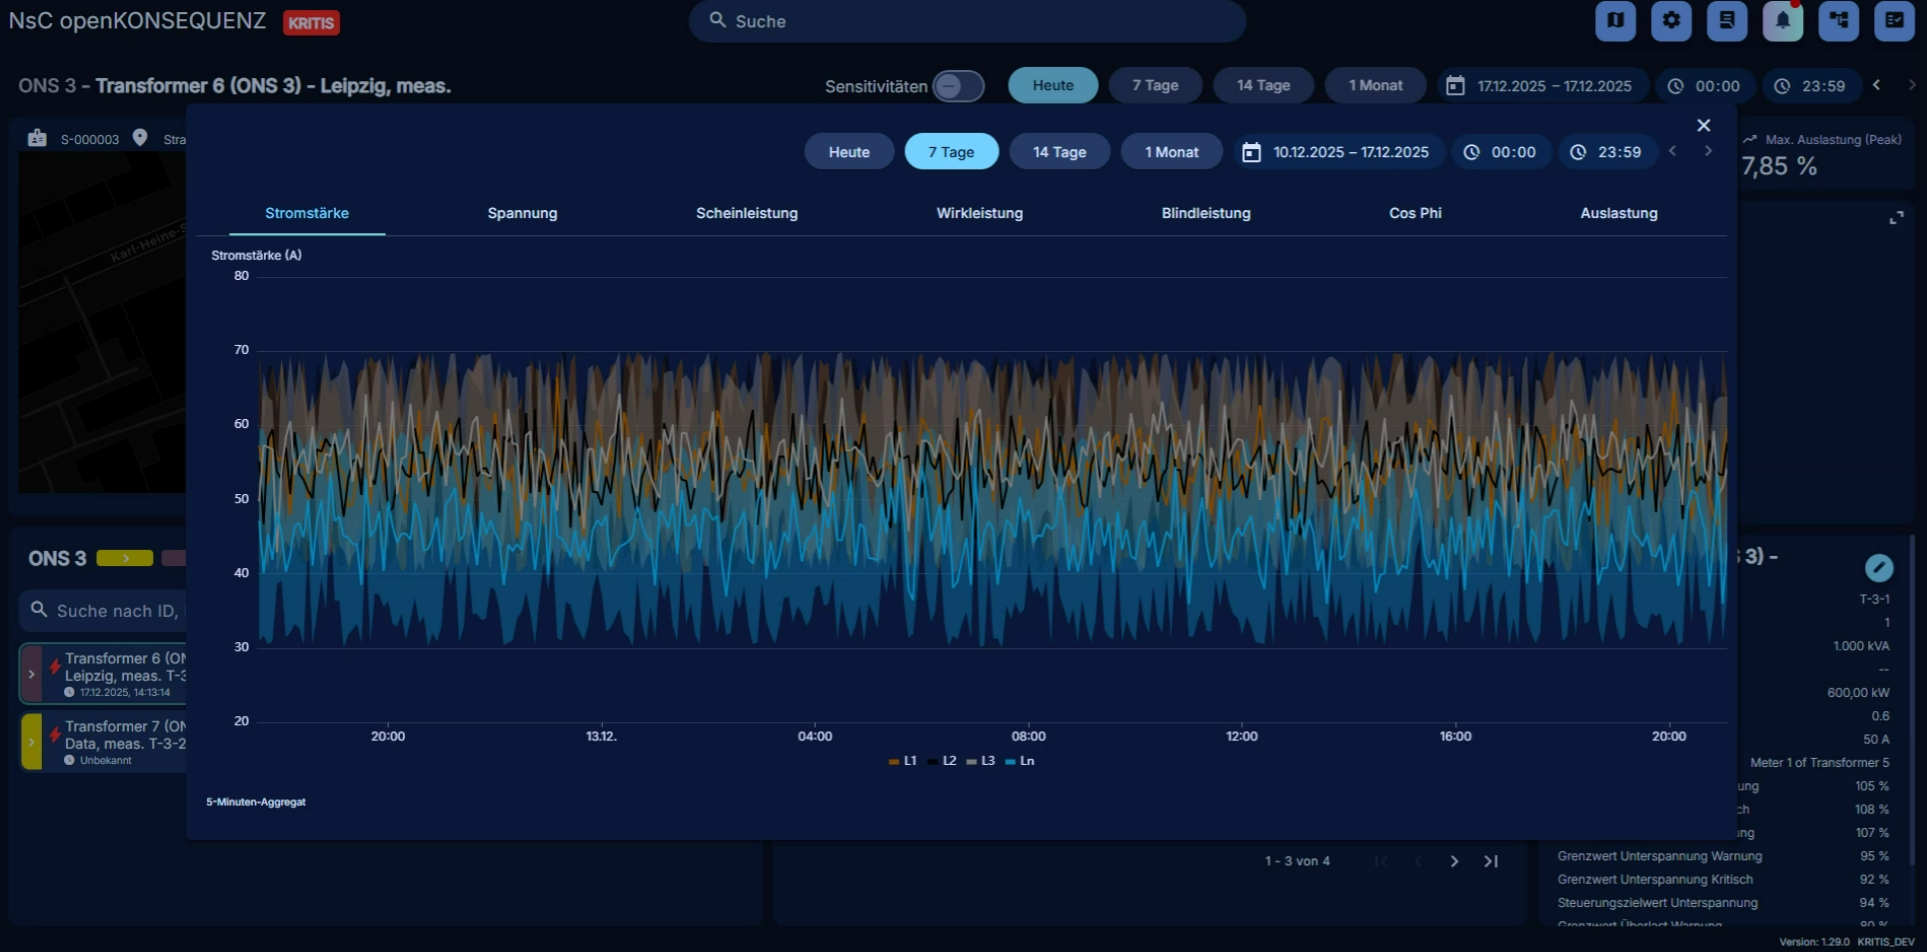Click the blue pencil edit icon

click(1878, 568)
